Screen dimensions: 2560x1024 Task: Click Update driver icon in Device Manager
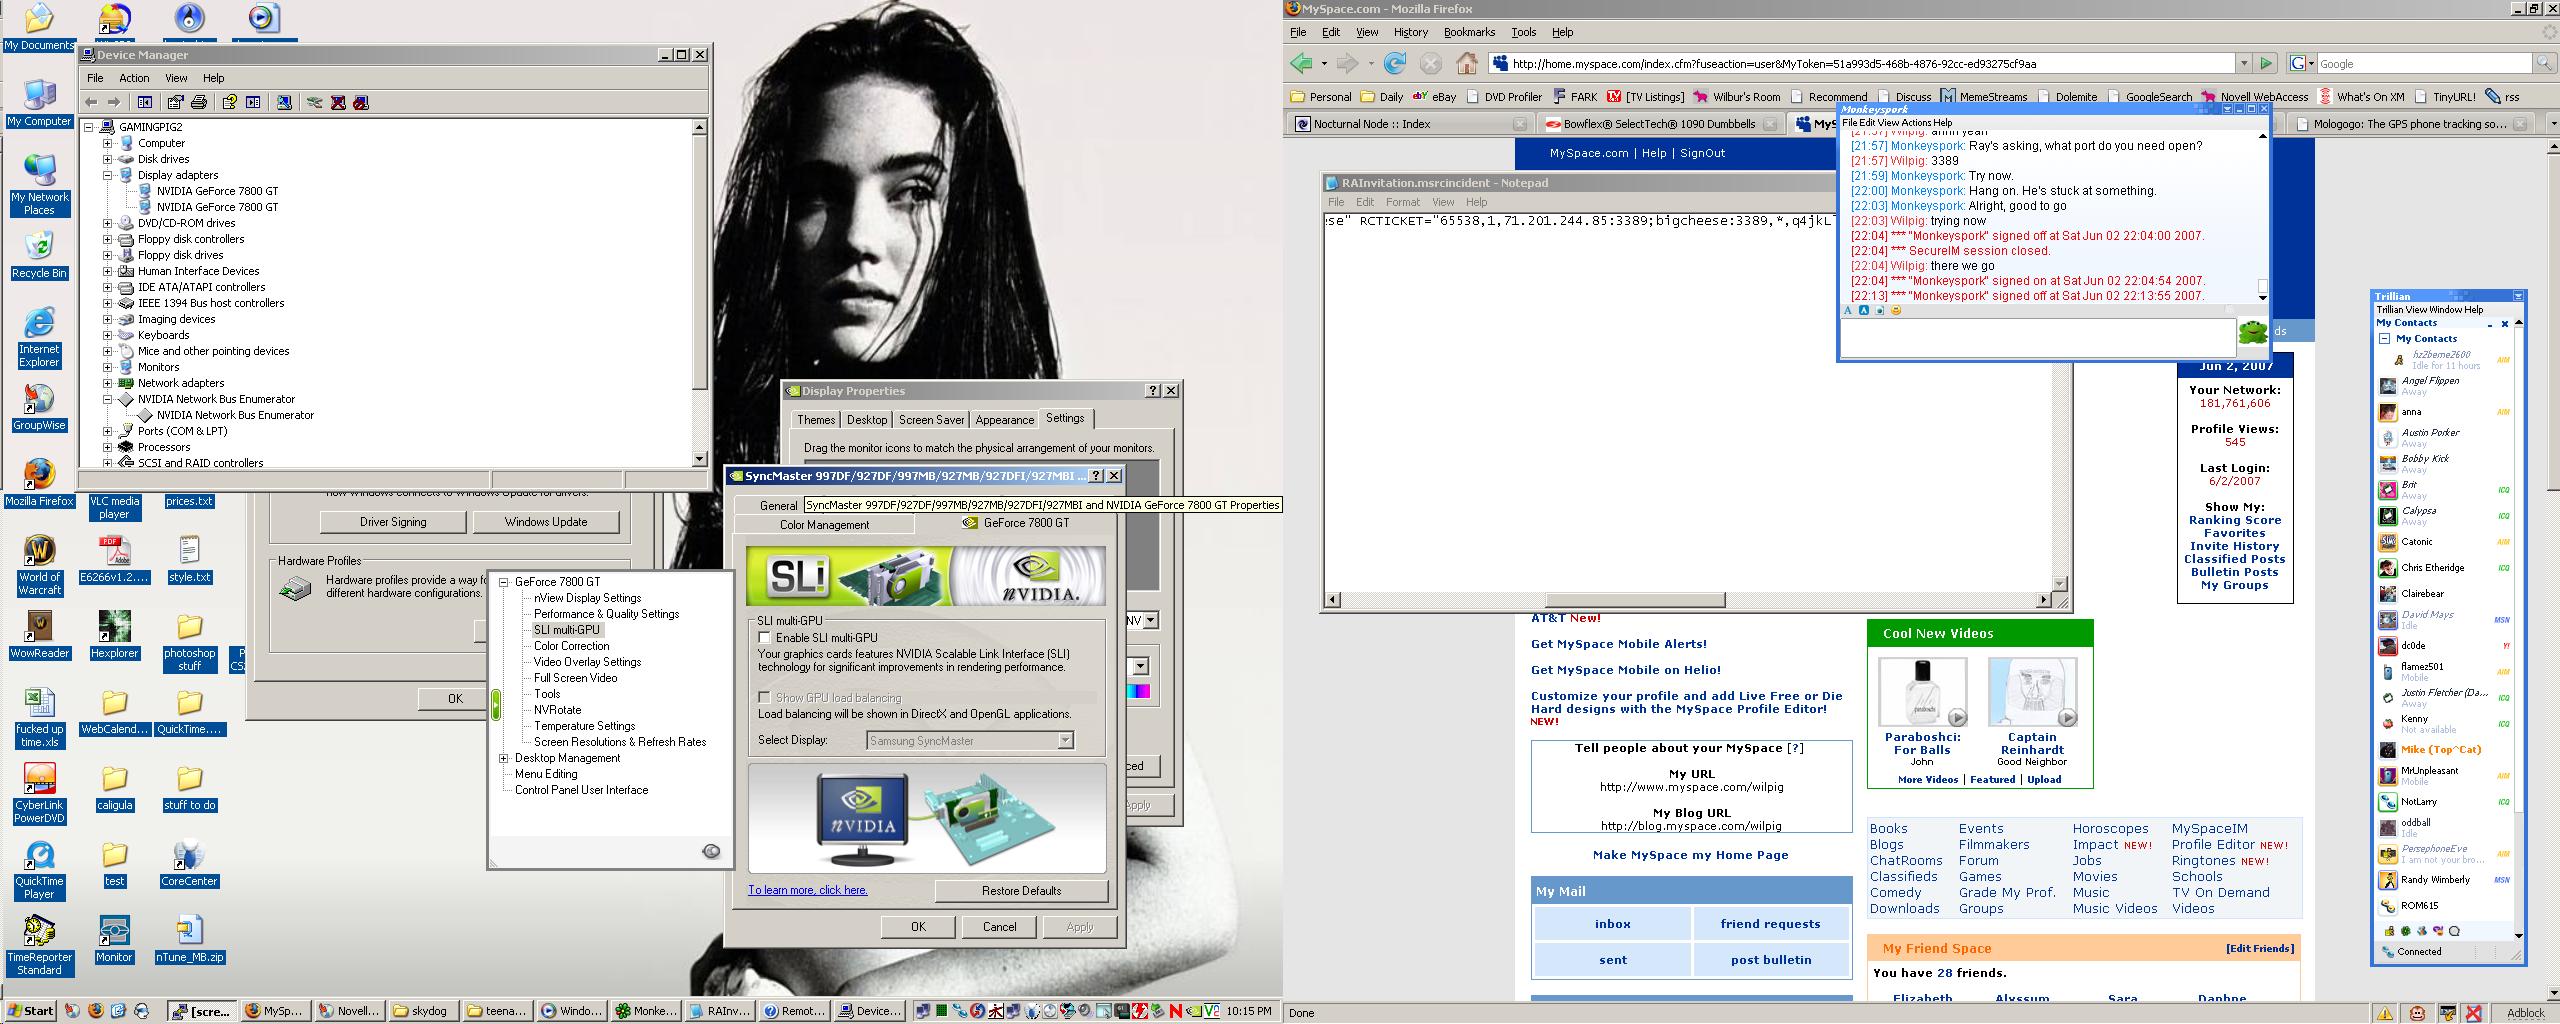tap(314, 102)
